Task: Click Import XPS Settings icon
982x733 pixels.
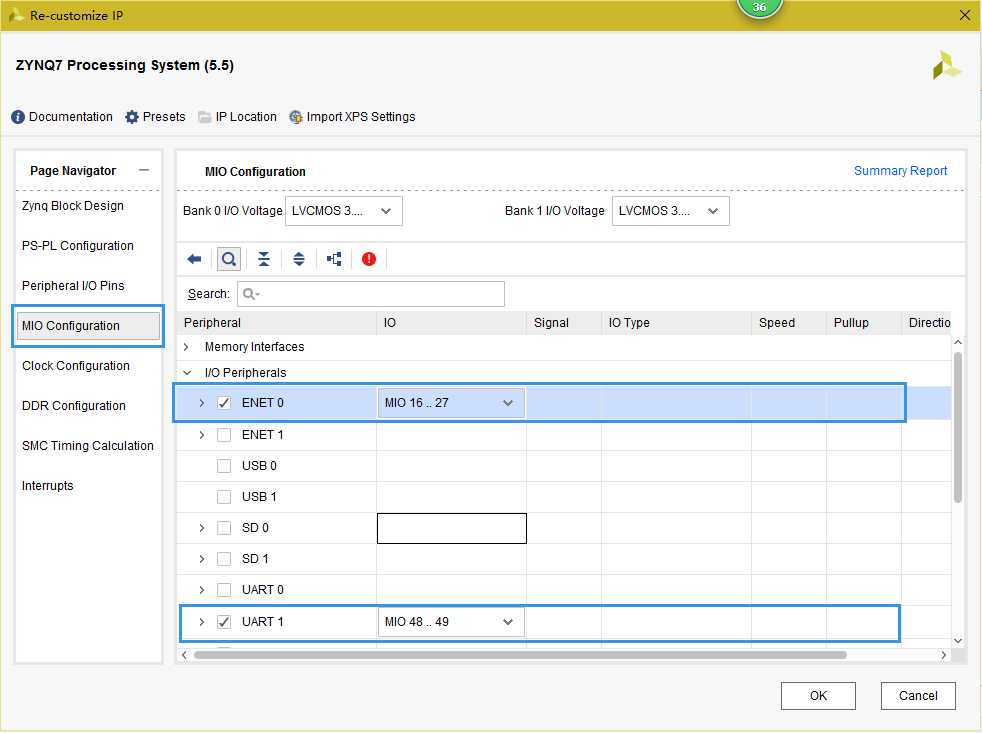Action: coord(296,117)
